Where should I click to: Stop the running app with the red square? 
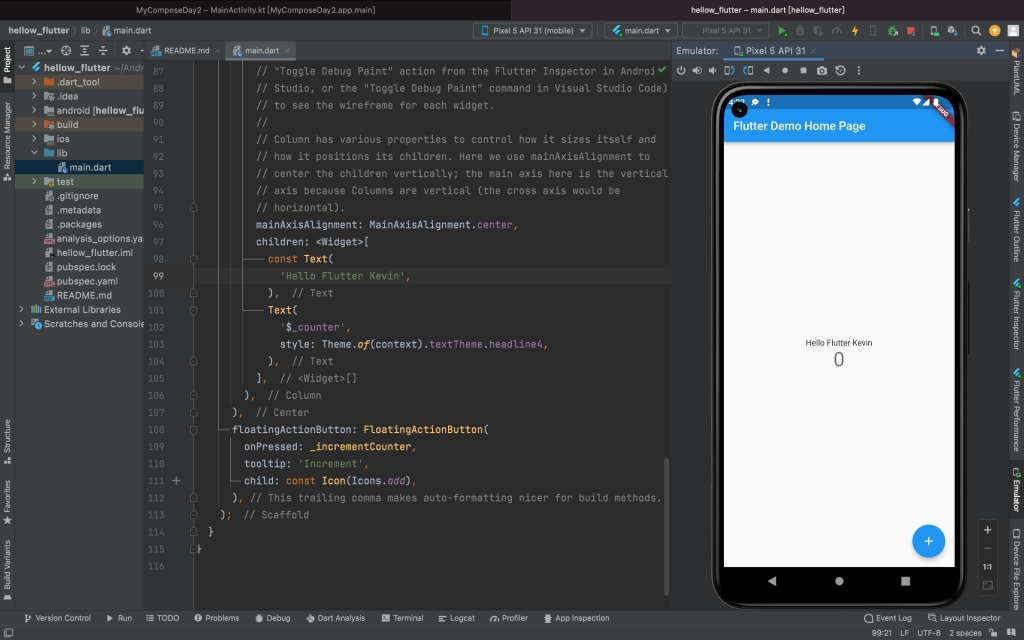click(910, 31)
